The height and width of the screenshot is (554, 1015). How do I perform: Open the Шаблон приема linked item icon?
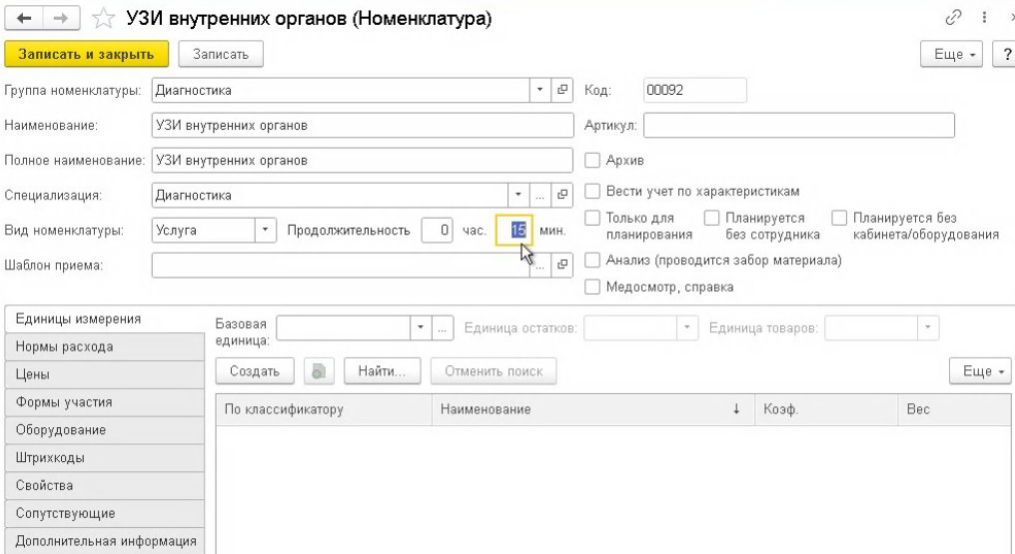562,265
